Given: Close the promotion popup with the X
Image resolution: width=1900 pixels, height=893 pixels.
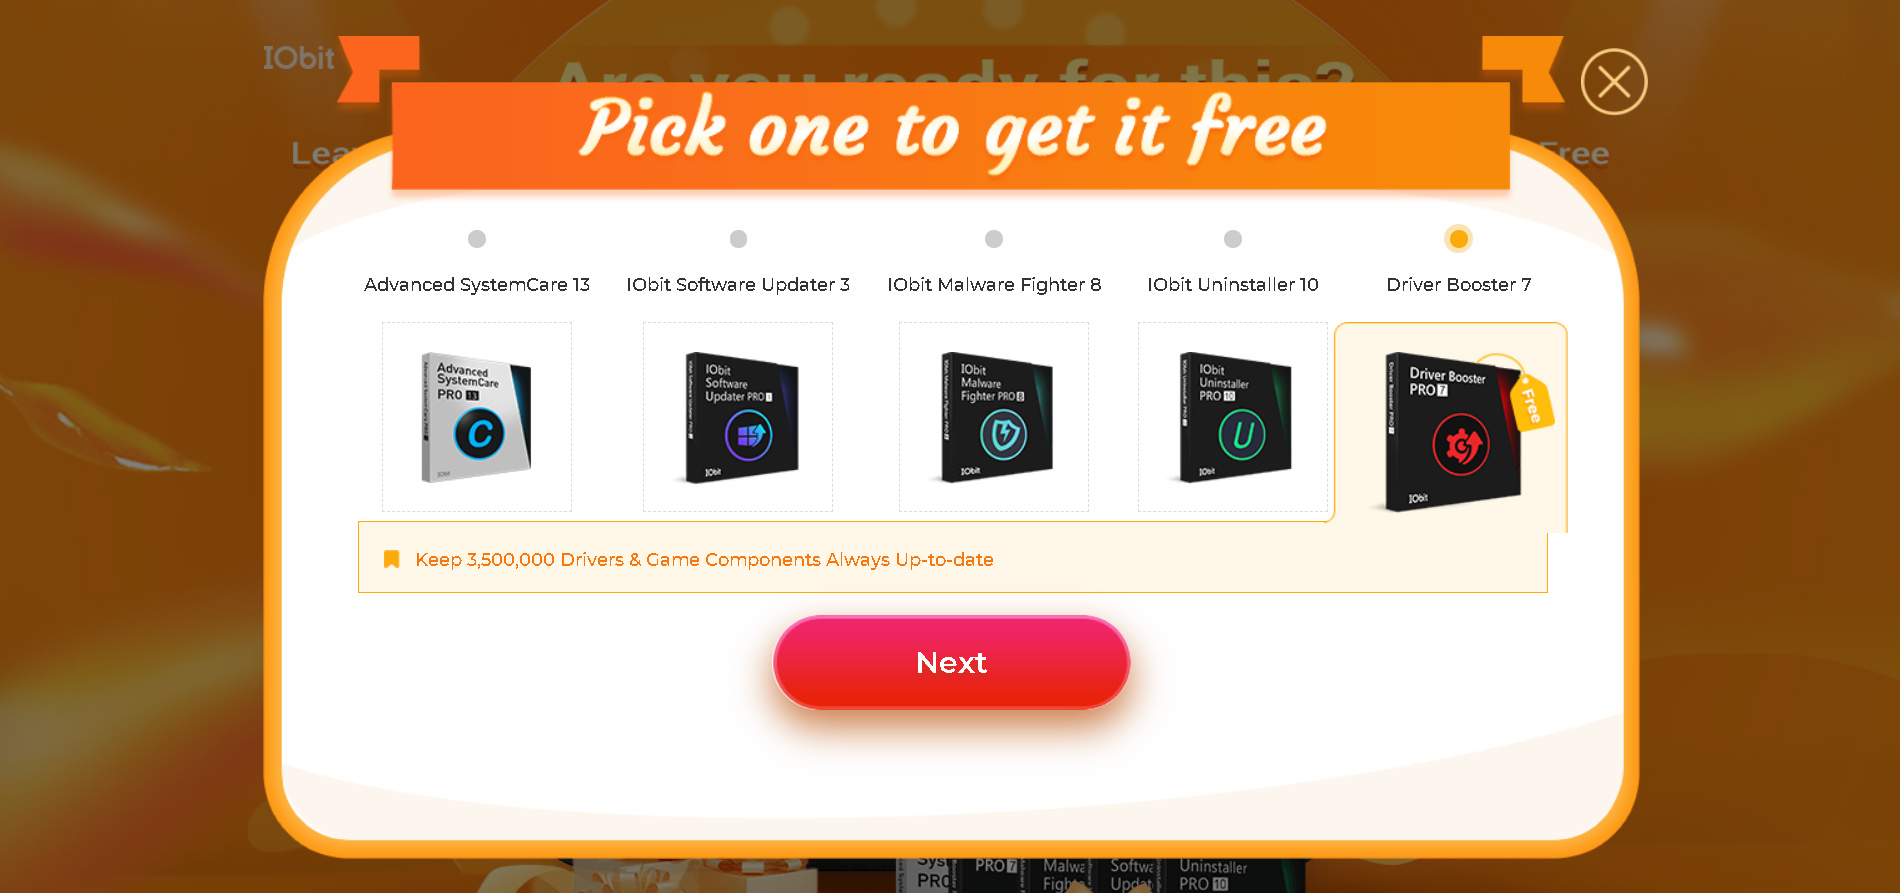Looking at the screenshot, I should coord(1614,82).
